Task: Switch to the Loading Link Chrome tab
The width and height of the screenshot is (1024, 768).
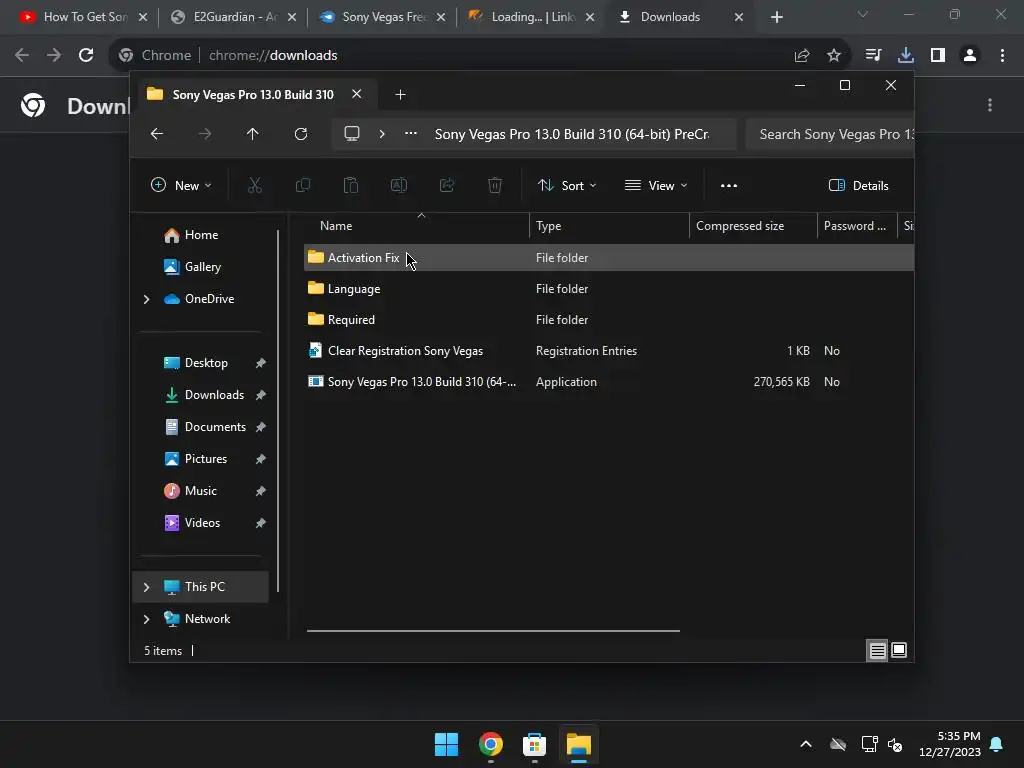Action: click(531, 17)
